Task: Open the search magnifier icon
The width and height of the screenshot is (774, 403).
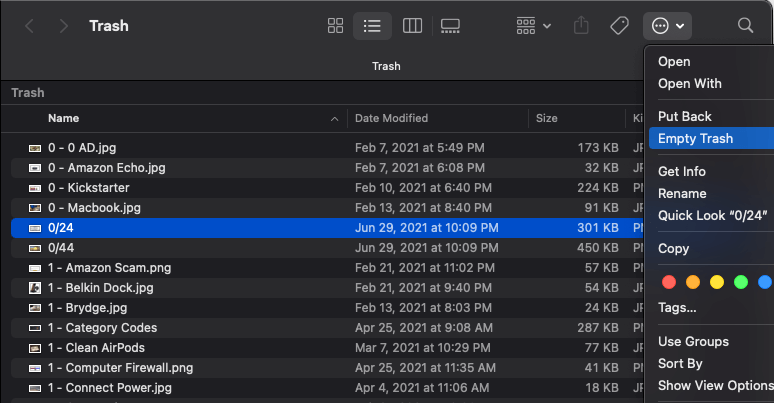Action: [745, 25]
